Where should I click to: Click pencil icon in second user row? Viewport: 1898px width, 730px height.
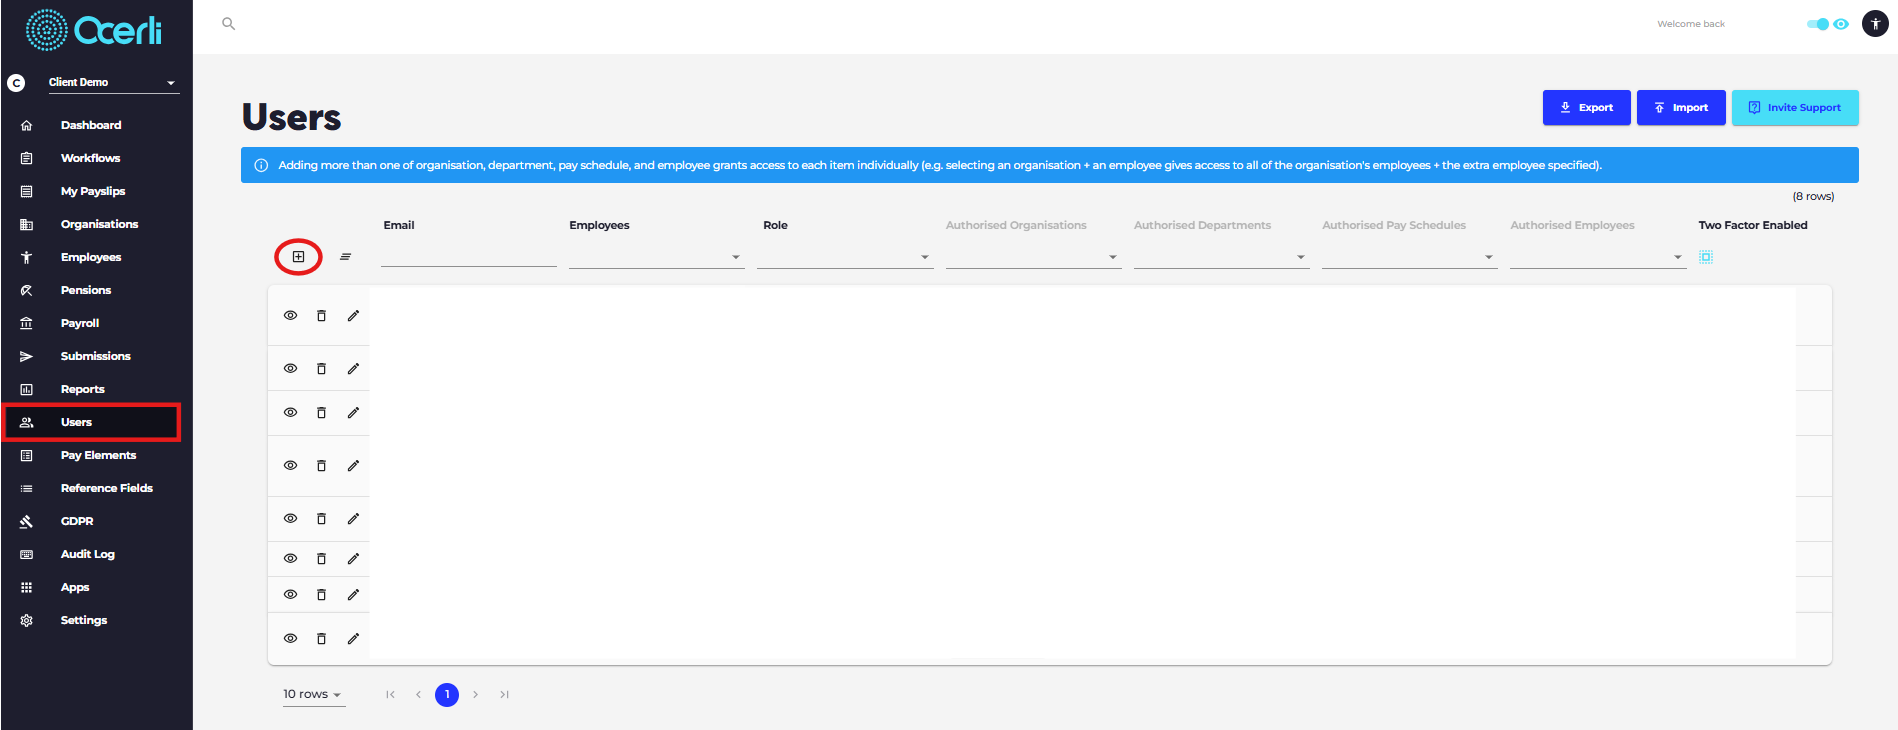click(353, 369)
